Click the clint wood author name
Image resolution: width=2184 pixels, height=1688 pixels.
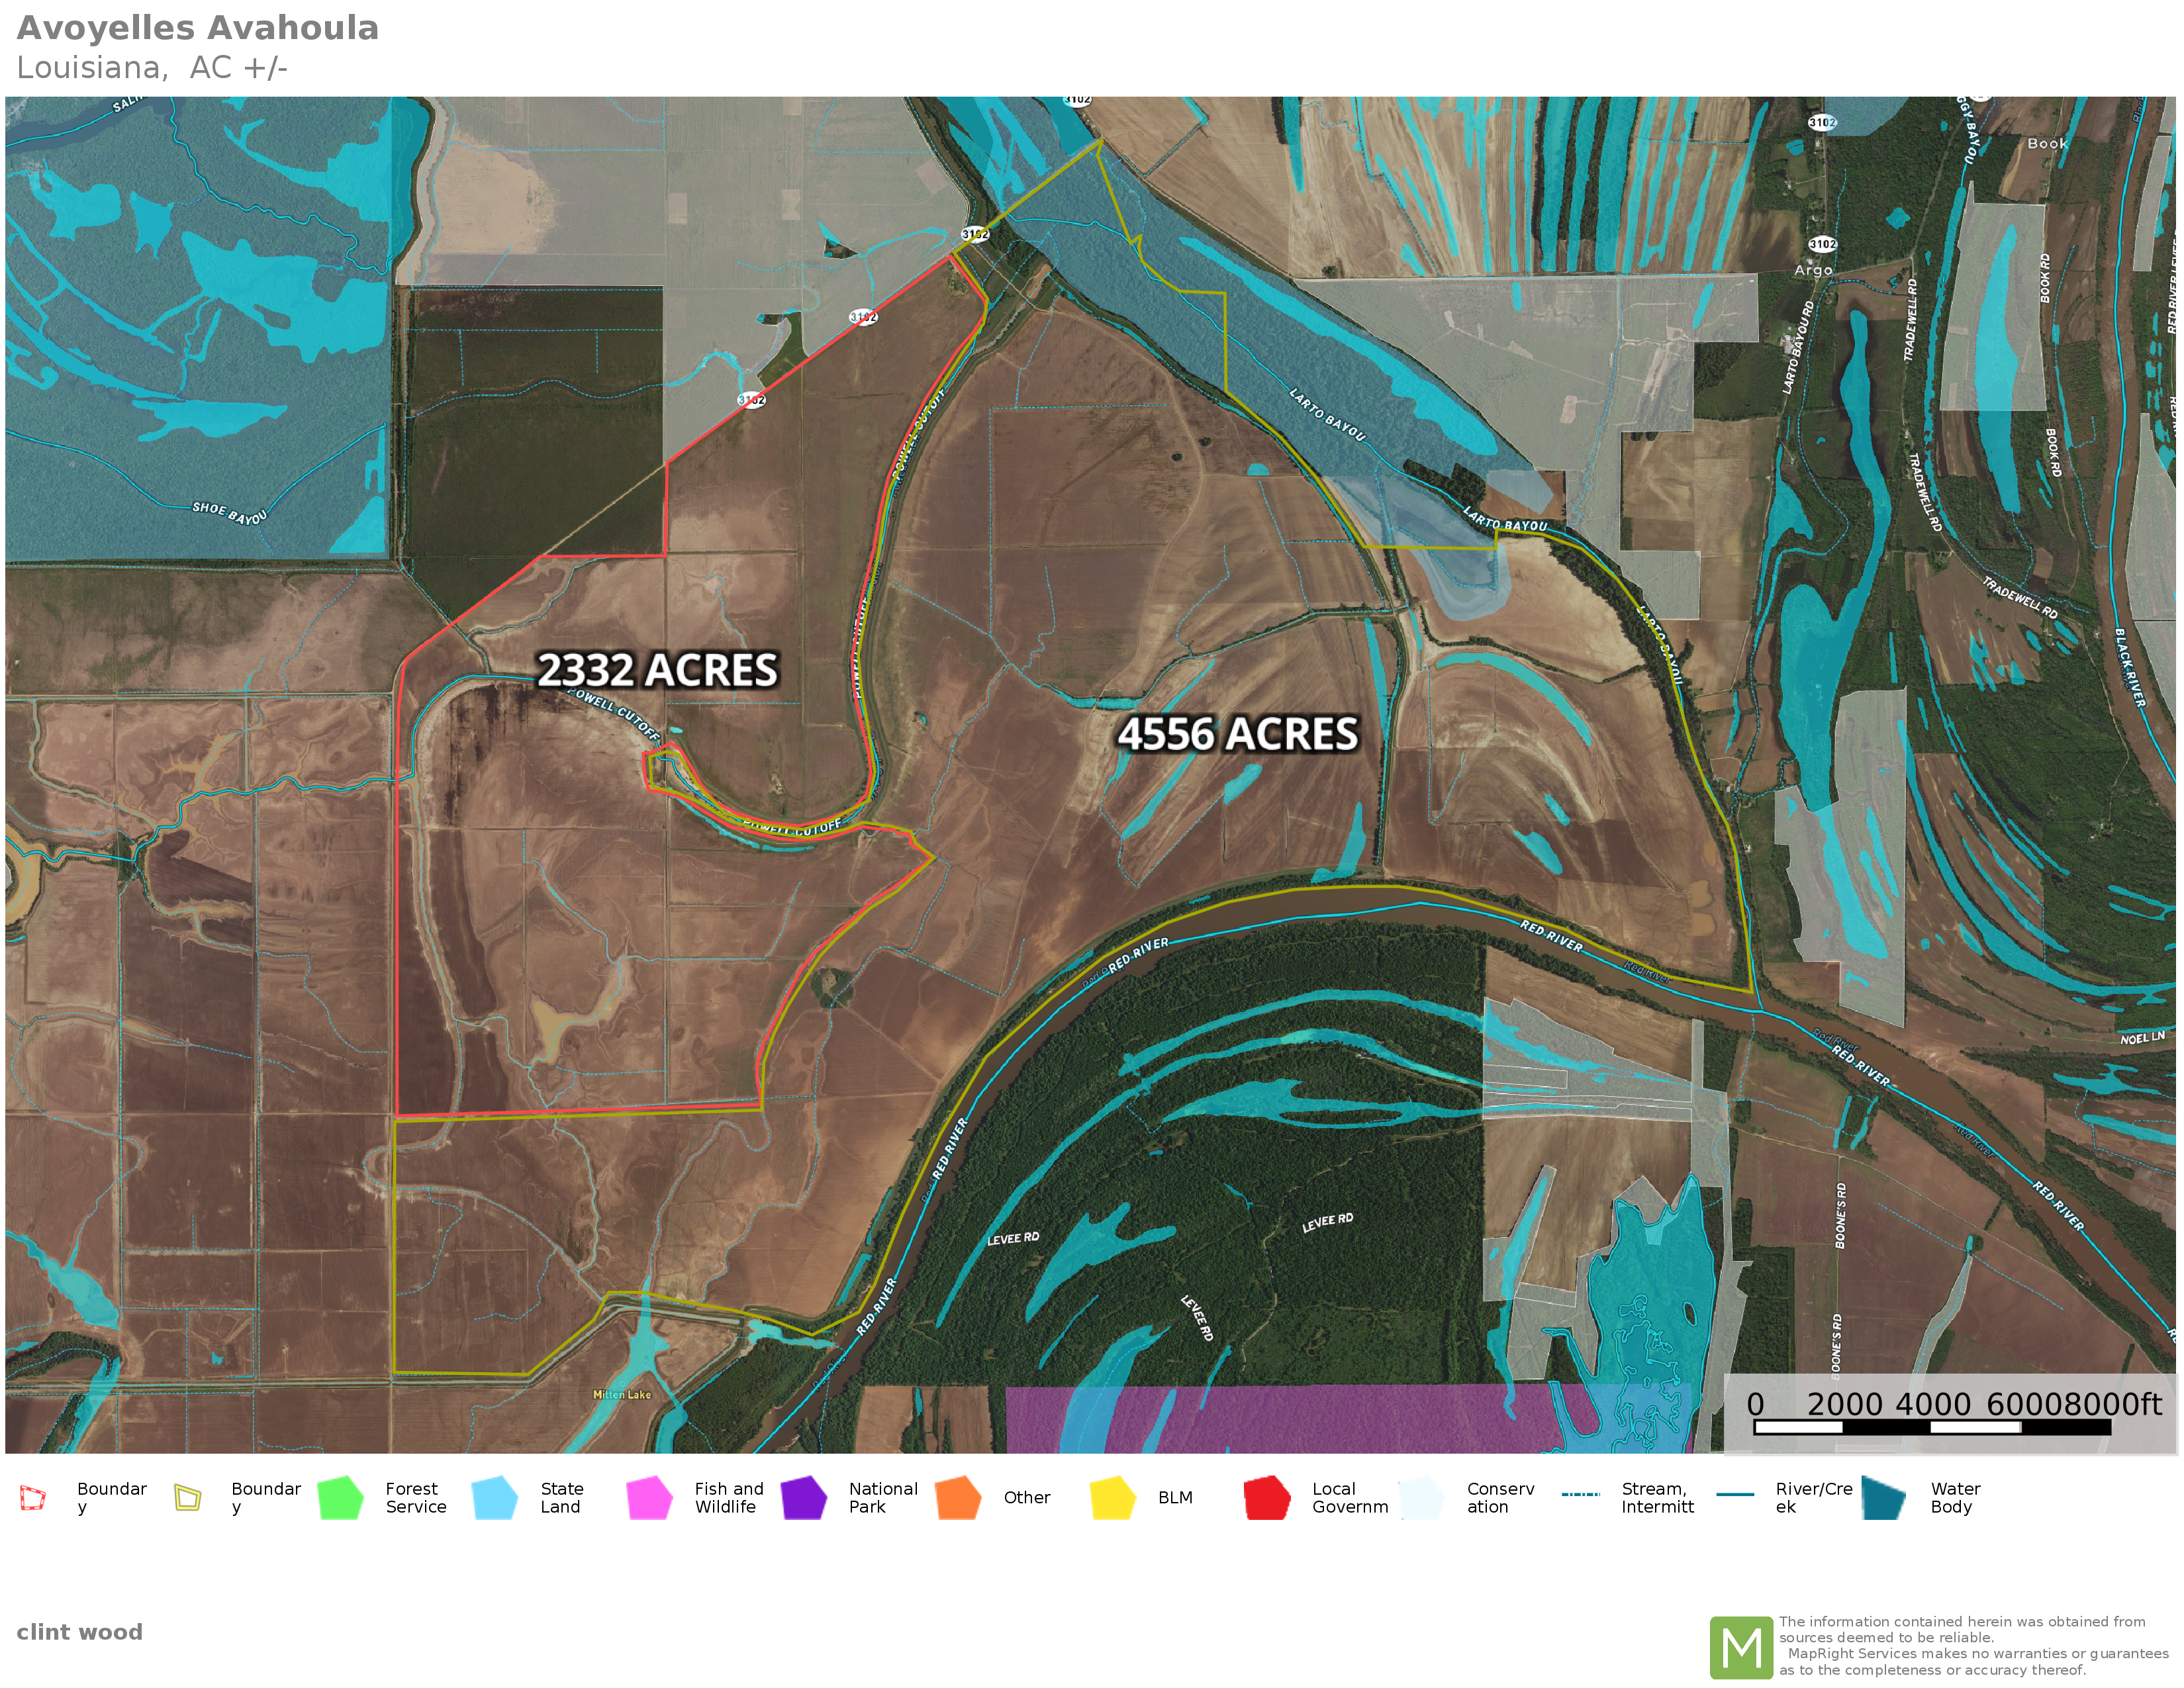pyautogui.click(x=80, y=1632)
